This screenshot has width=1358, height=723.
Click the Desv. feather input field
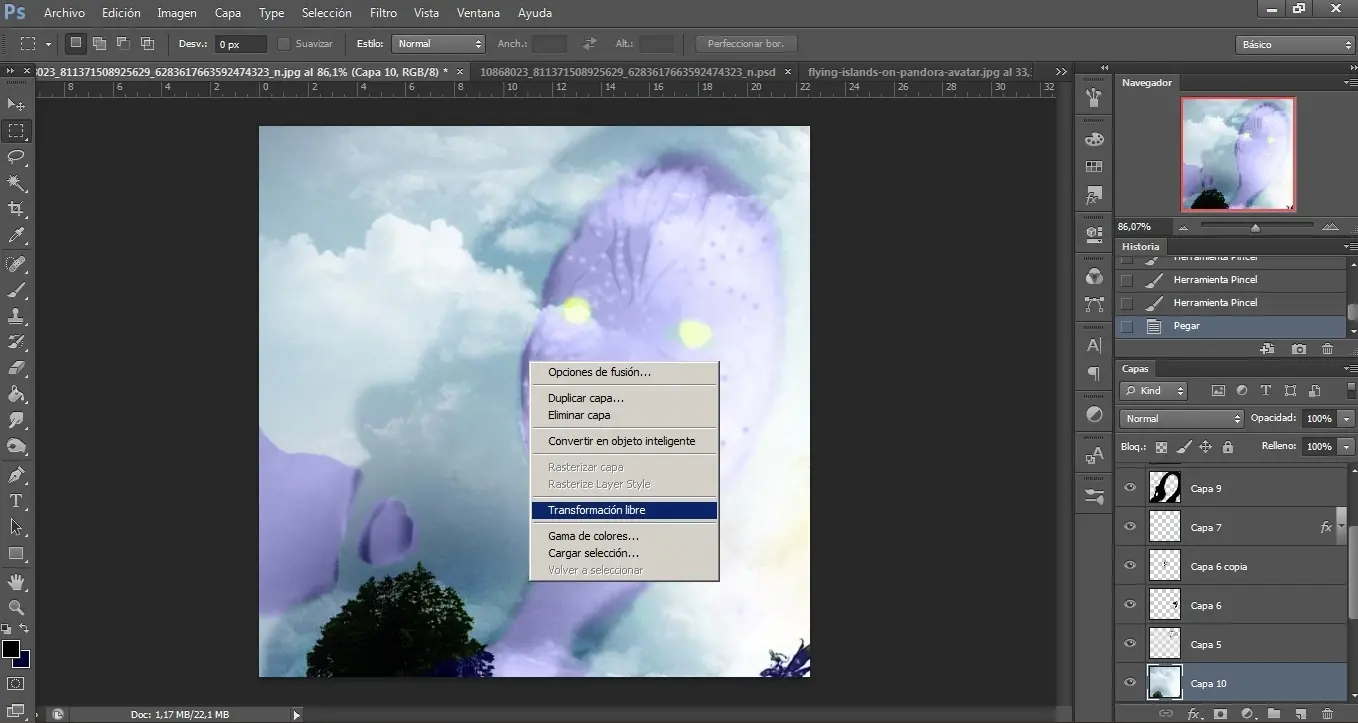pyautogui.click(x=241, y=44)
